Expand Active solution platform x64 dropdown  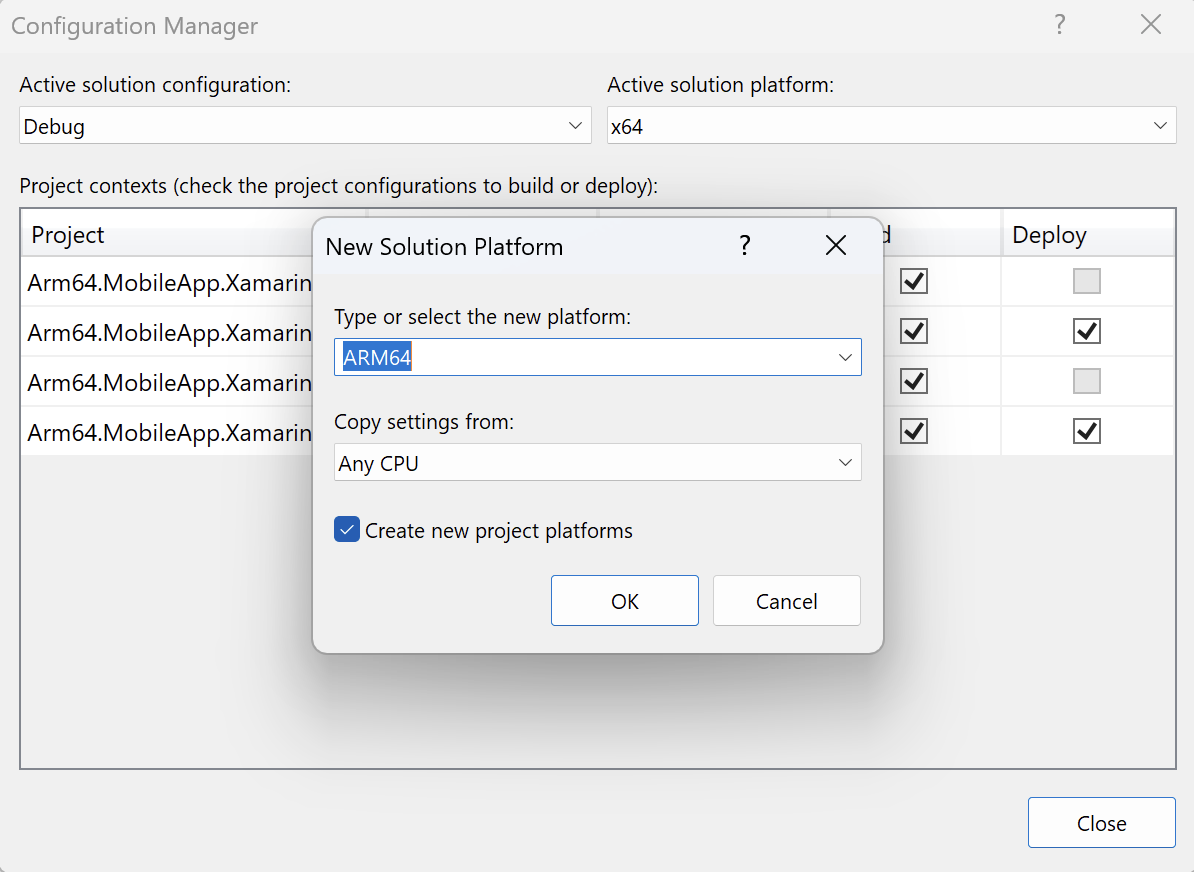click(1160, 126)
